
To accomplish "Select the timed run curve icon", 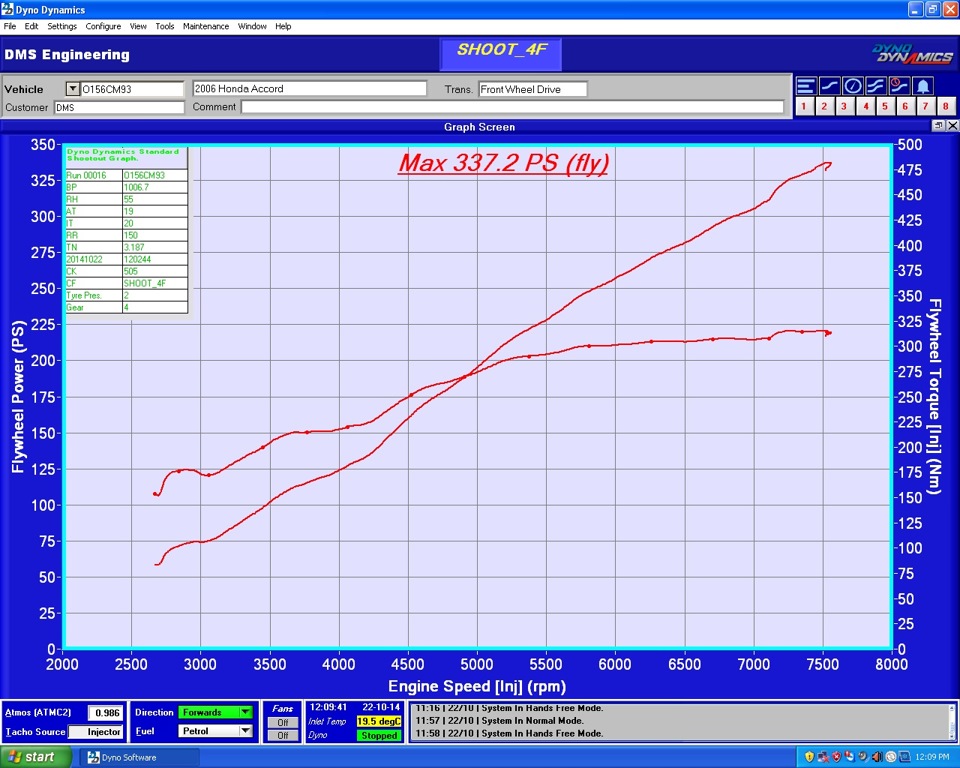I will (897, 85).
